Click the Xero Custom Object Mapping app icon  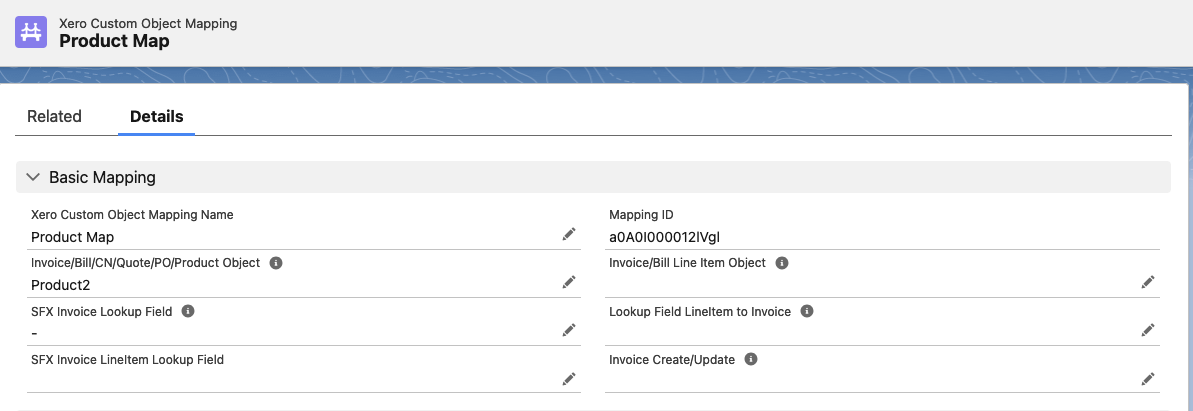[31, 32]
